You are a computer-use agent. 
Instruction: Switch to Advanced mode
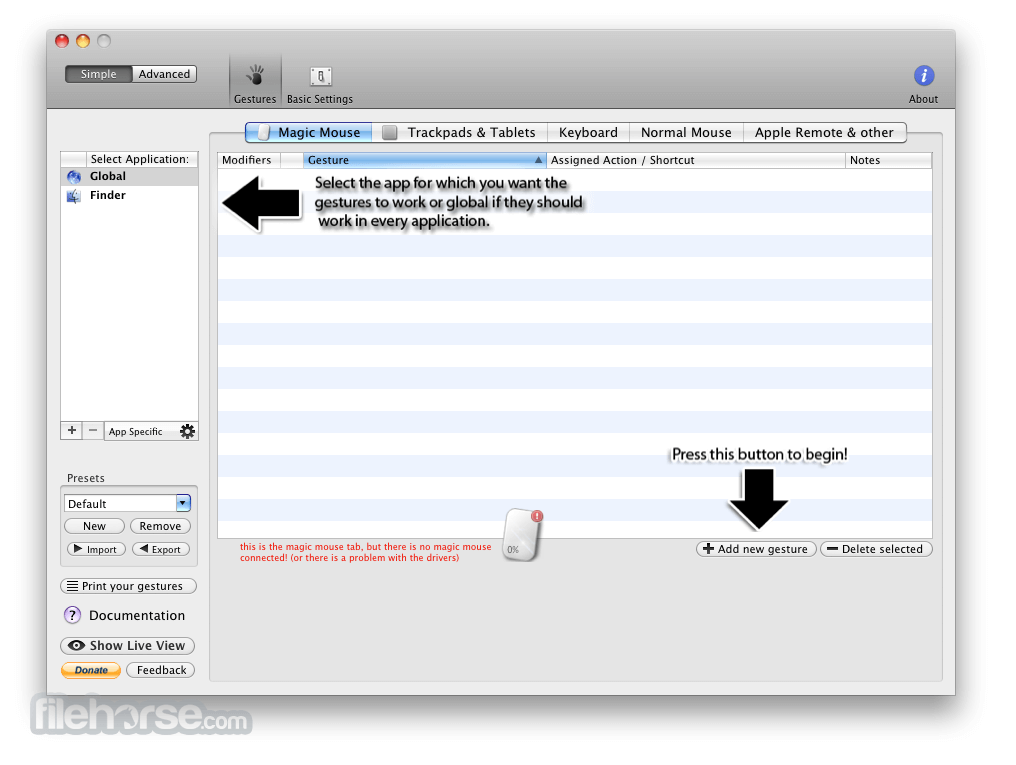click(x=164, y=74)
